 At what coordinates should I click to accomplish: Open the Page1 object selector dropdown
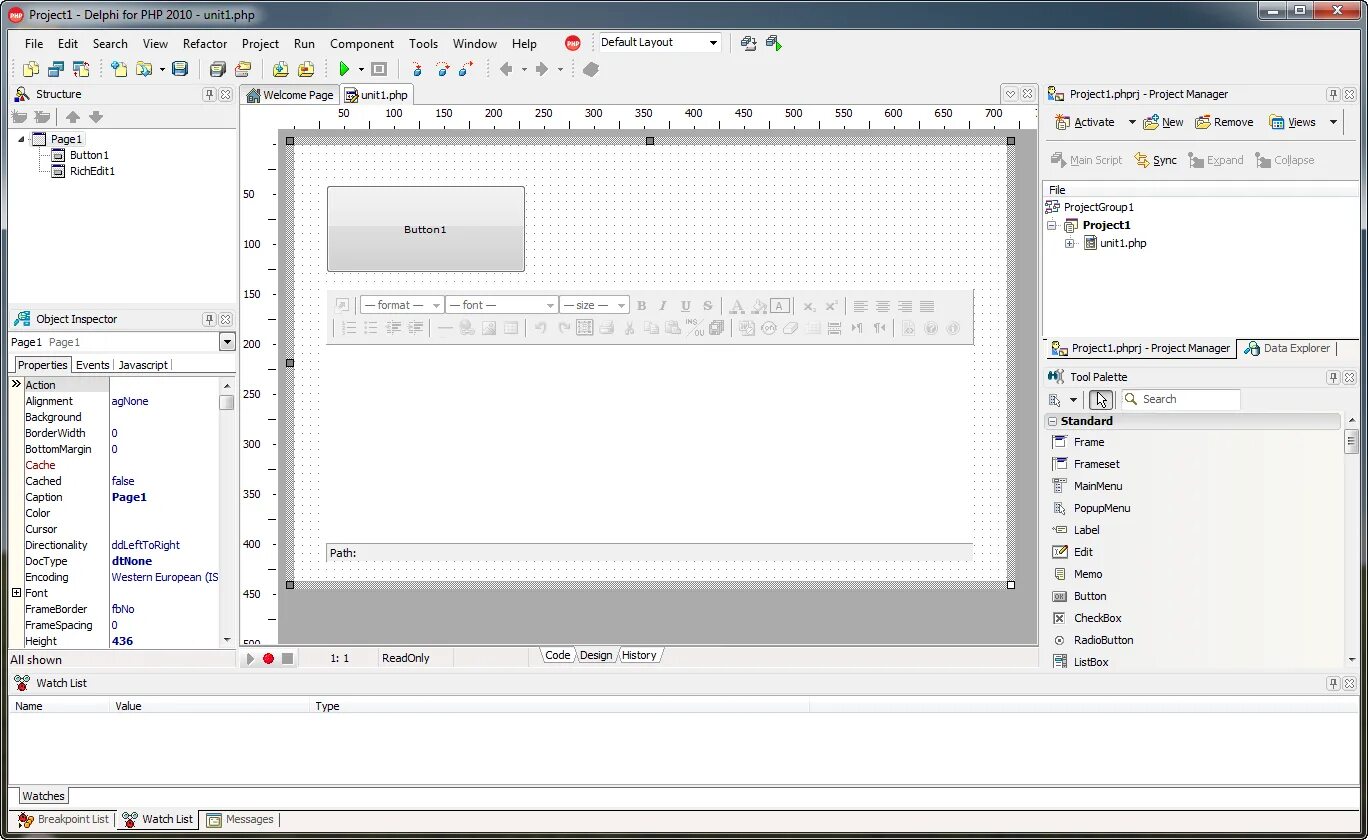click(x=227, y=342)
